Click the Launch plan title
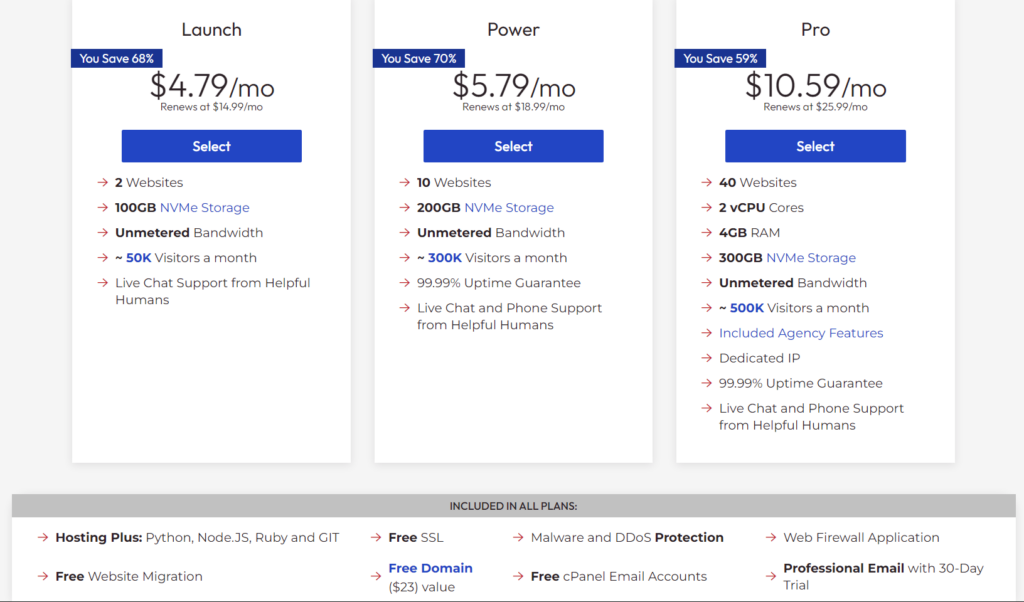 [212, 29]
